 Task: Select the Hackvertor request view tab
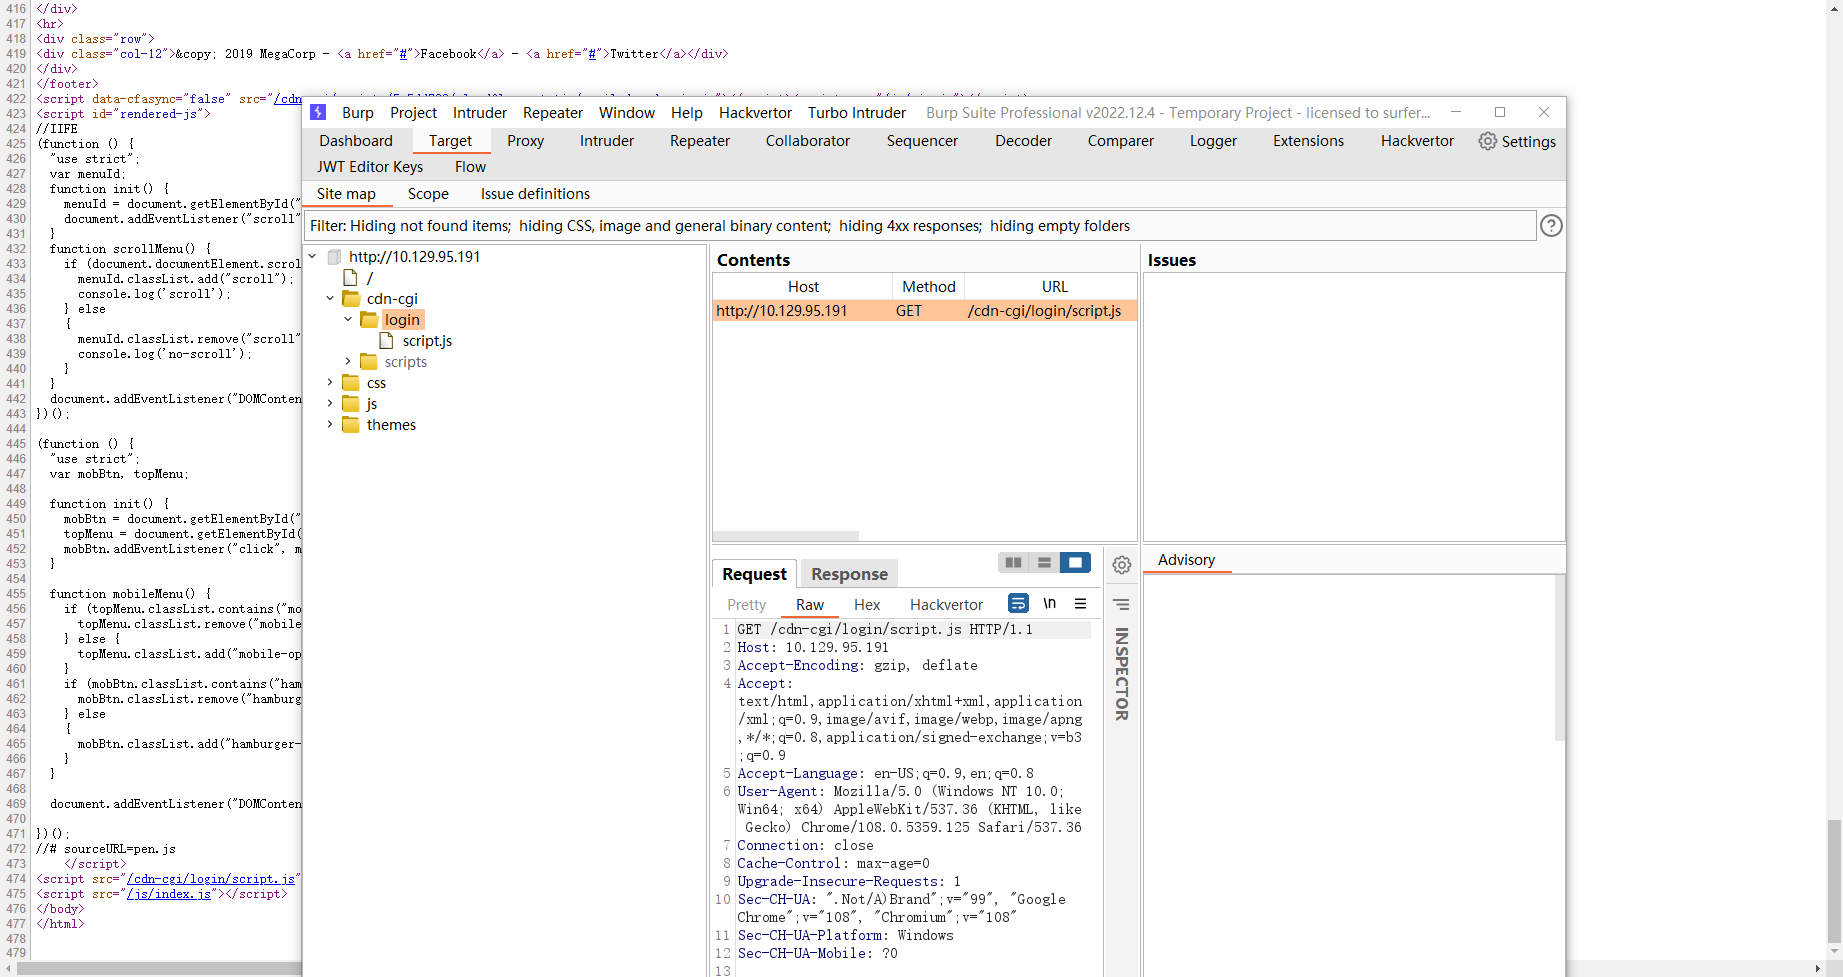[x=946, y=605]
